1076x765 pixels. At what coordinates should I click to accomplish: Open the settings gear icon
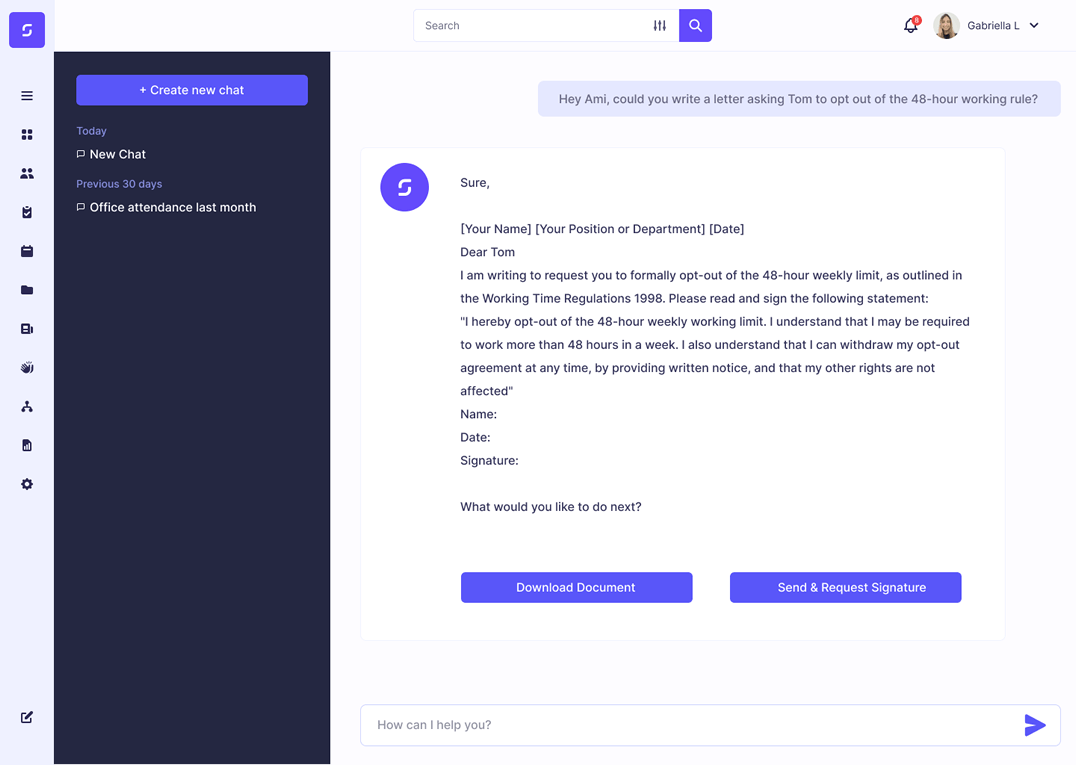tap(27, 484)
